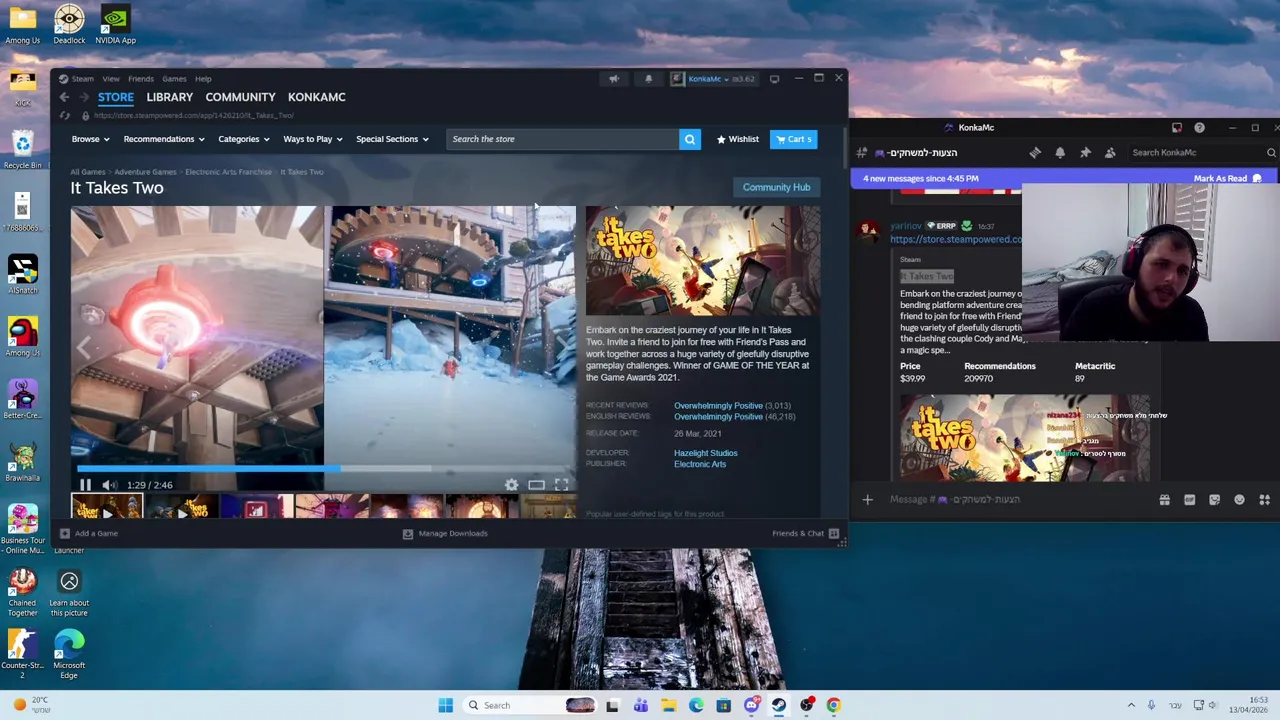Open the Hazelight Studios developer link
Viewport: 1280px width, 720px height.
(705, 453)
